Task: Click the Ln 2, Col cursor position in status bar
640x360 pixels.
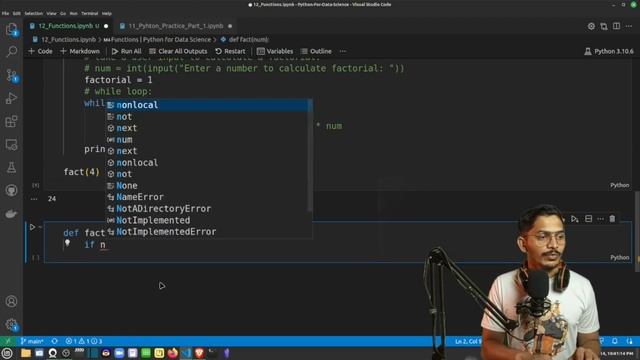Action: click(x=468, y=341)
